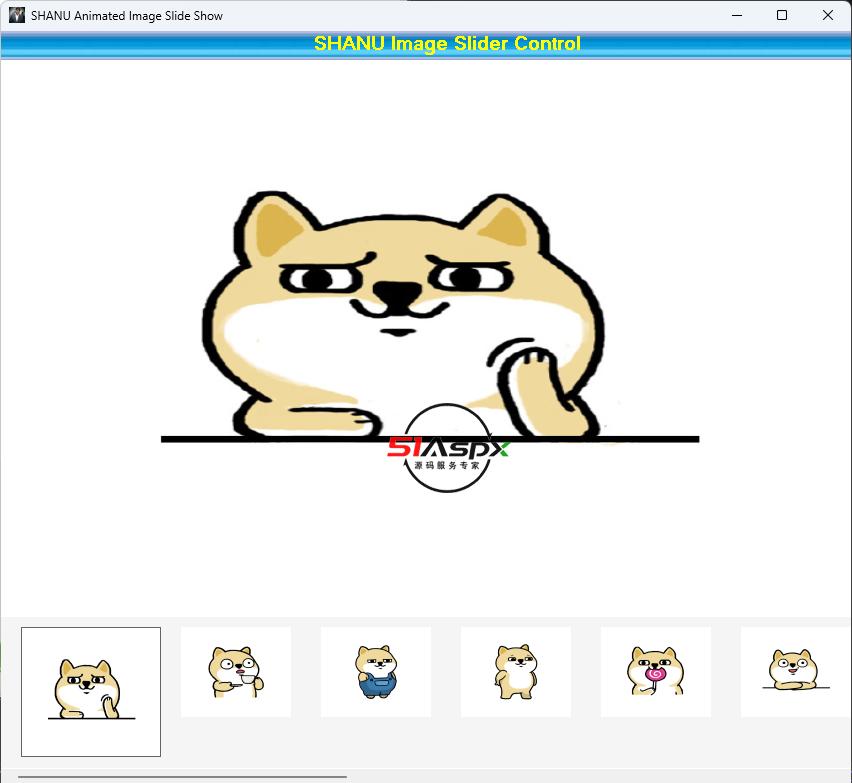This screenshot has width=852, height=783.
Task: Select the partially visible crossed-arms dog thumbnail
Action: click(x=794, y=671)
